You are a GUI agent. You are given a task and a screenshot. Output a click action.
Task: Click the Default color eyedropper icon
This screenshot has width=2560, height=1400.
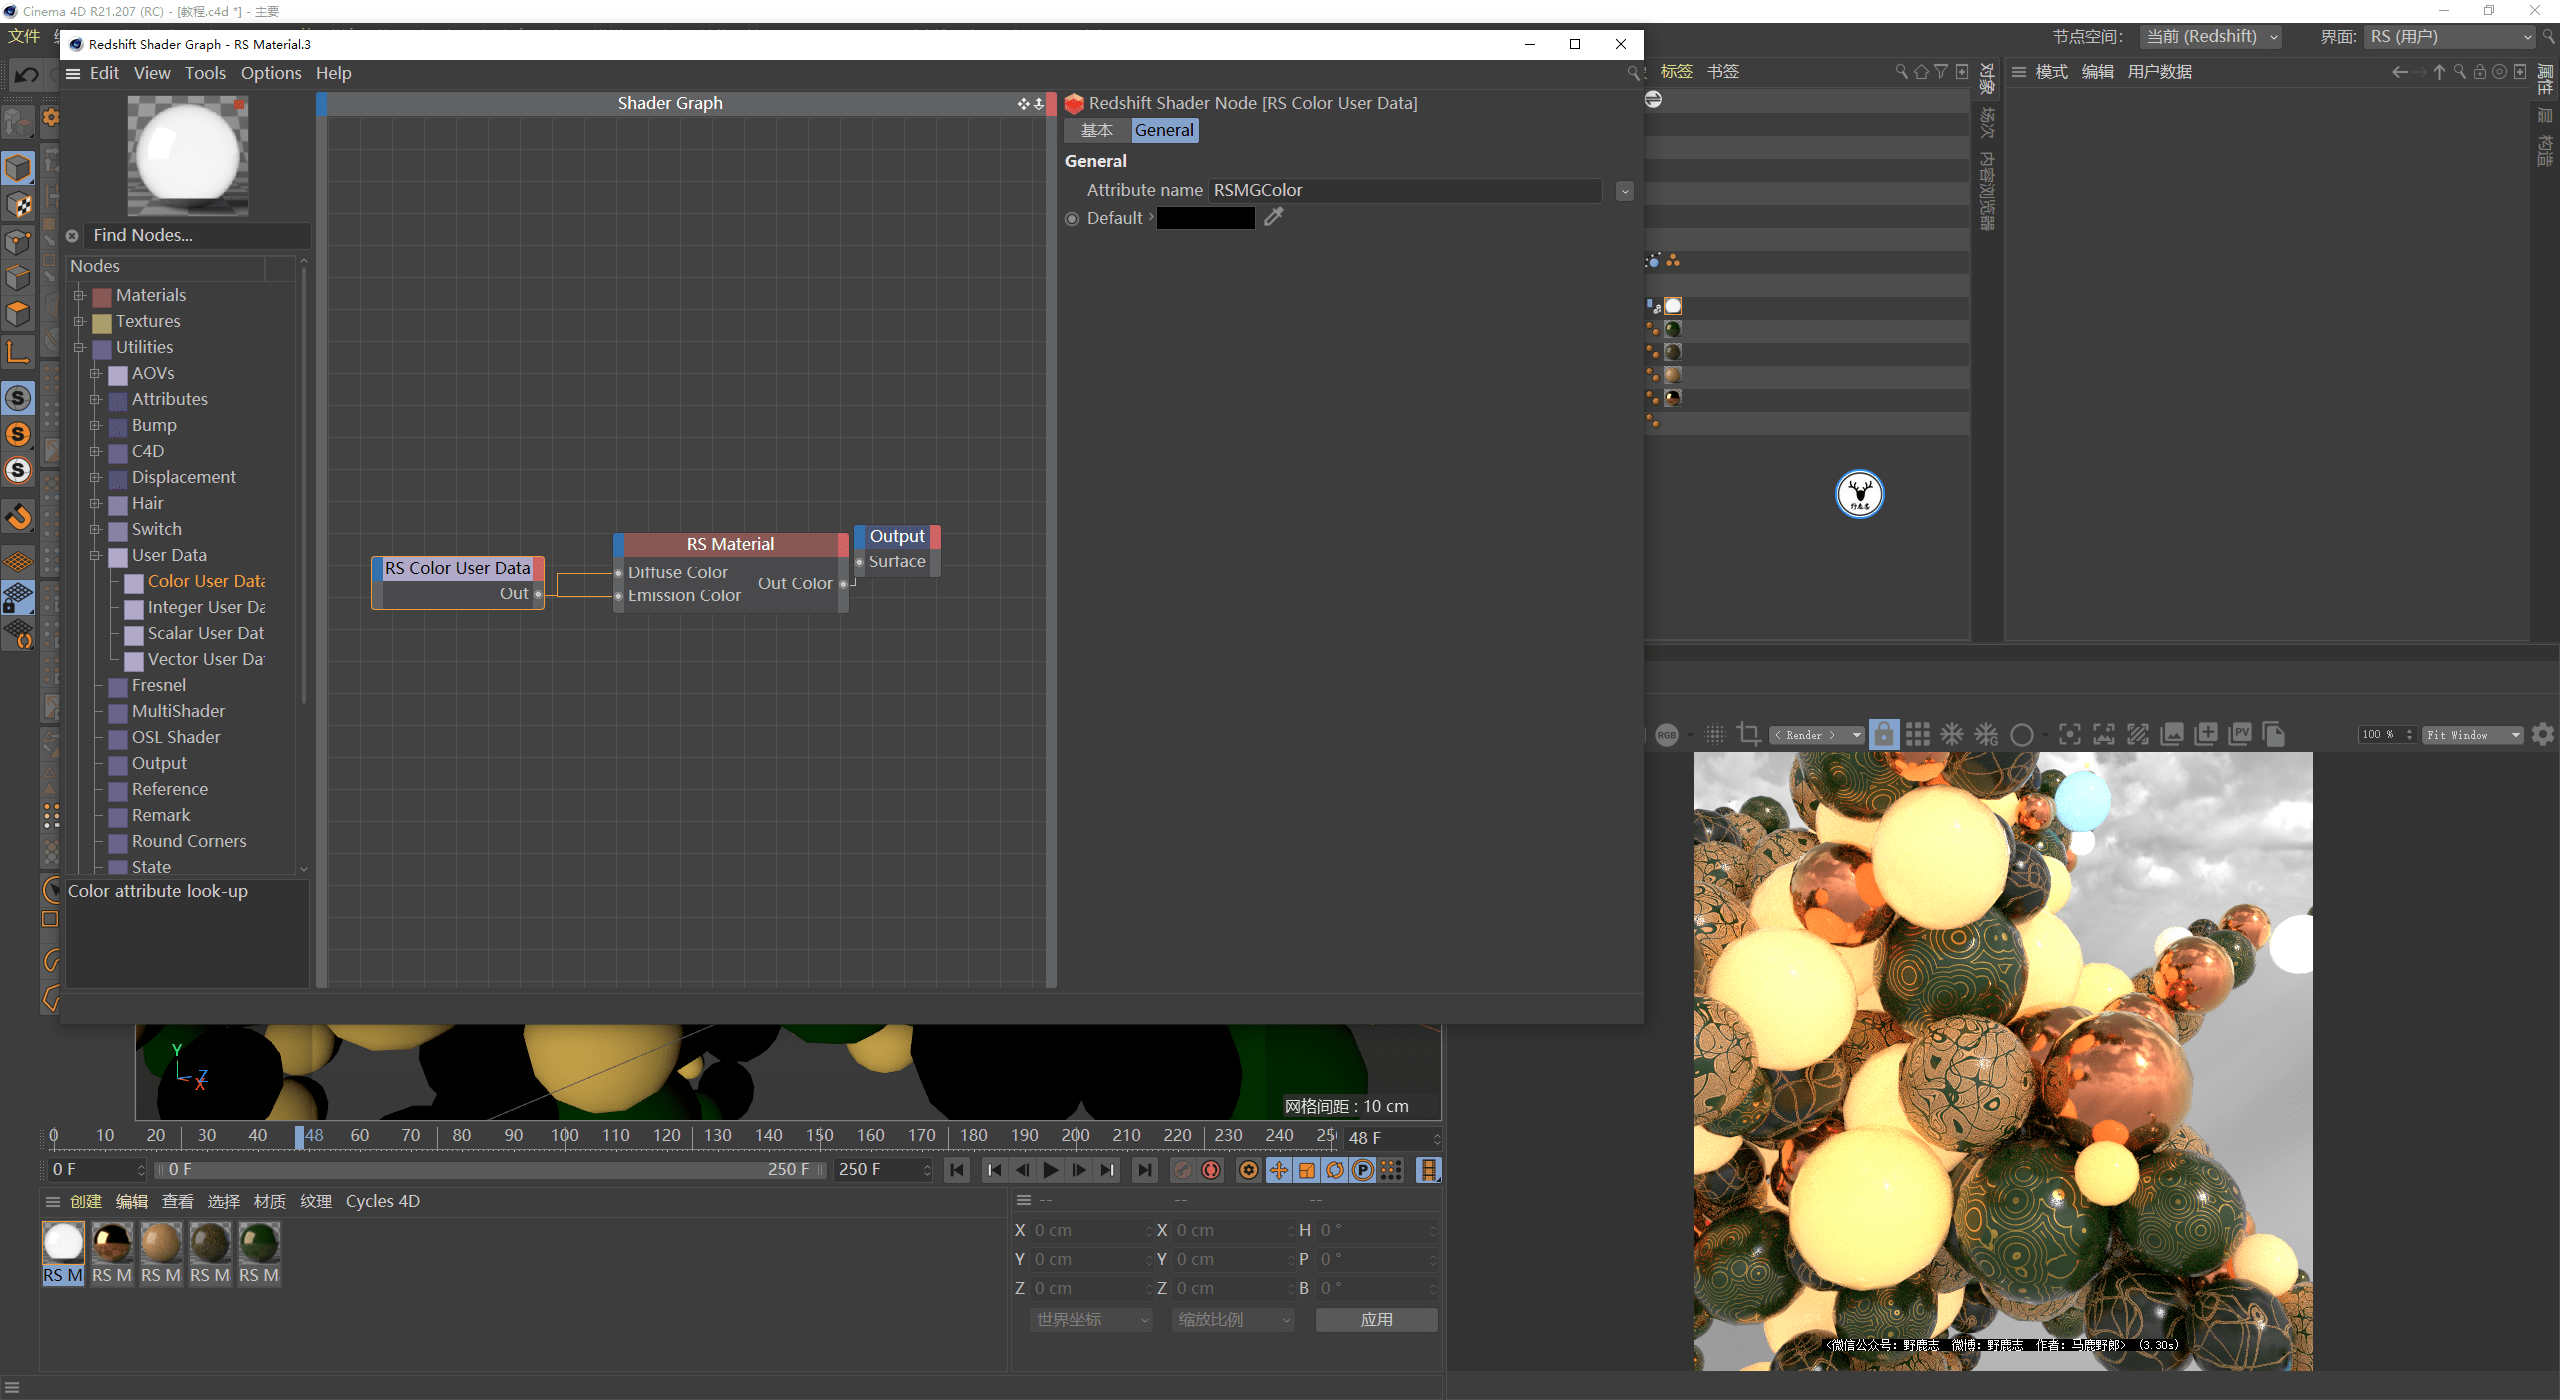point(1273,217)
